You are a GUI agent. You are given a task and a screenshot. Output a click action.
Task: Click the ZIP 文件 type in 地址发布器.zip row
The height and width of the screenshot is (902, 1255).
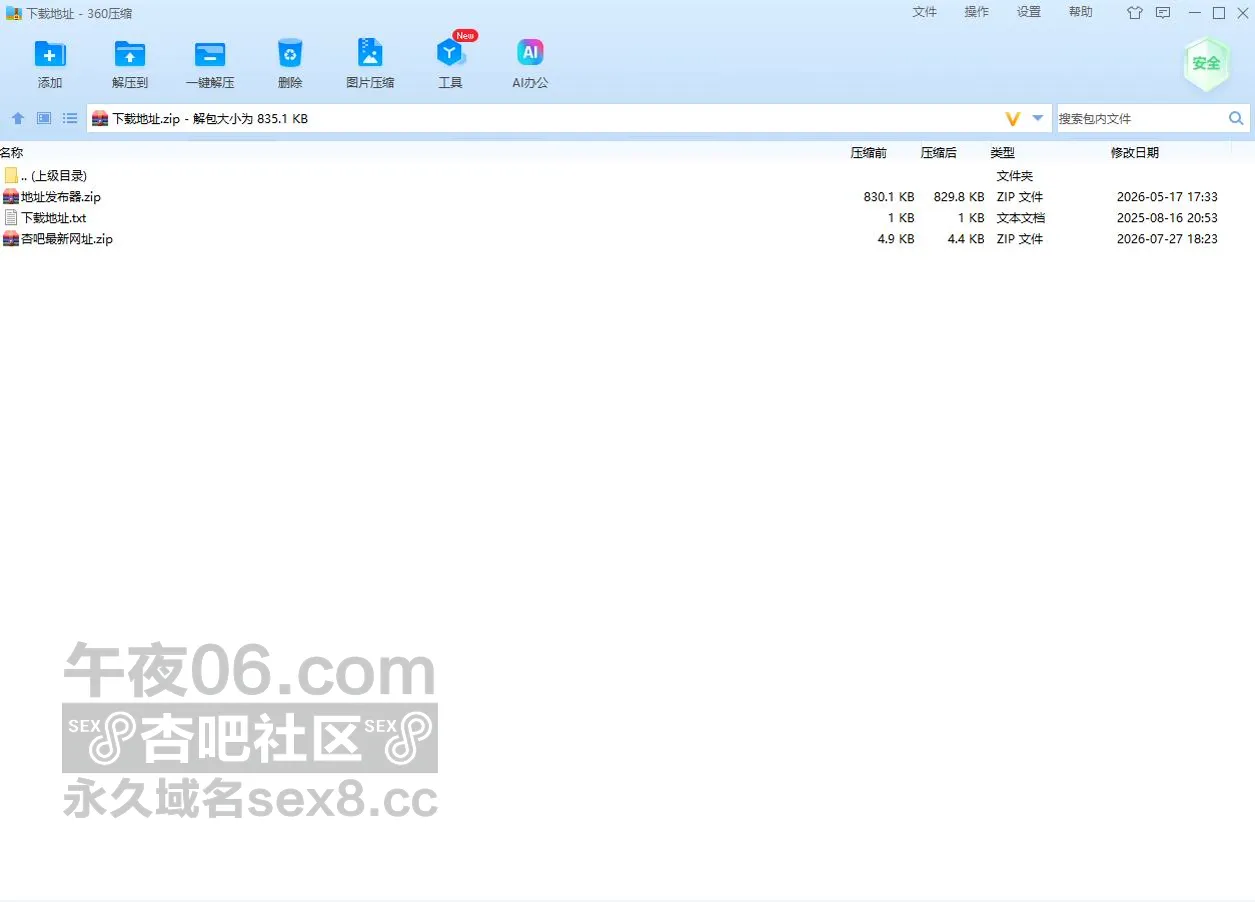point(1019,197)
